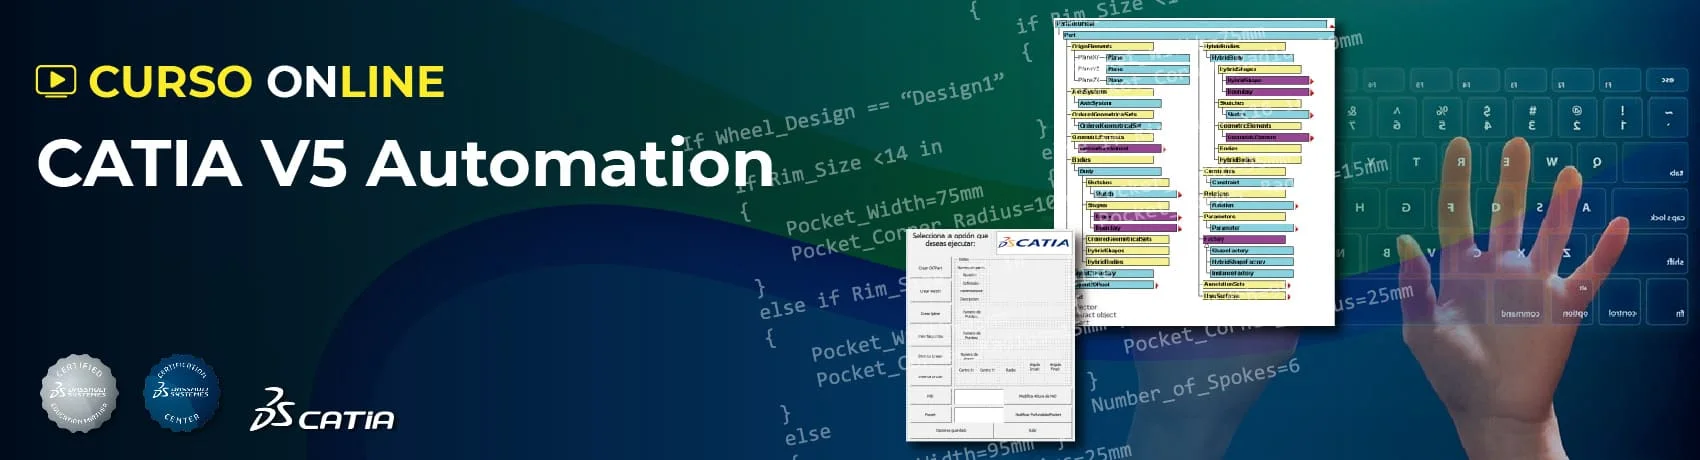This screenshot has height=460, width=1700.
Task: Click the Parameters yellow box
Action: (x=1243, y=218)
